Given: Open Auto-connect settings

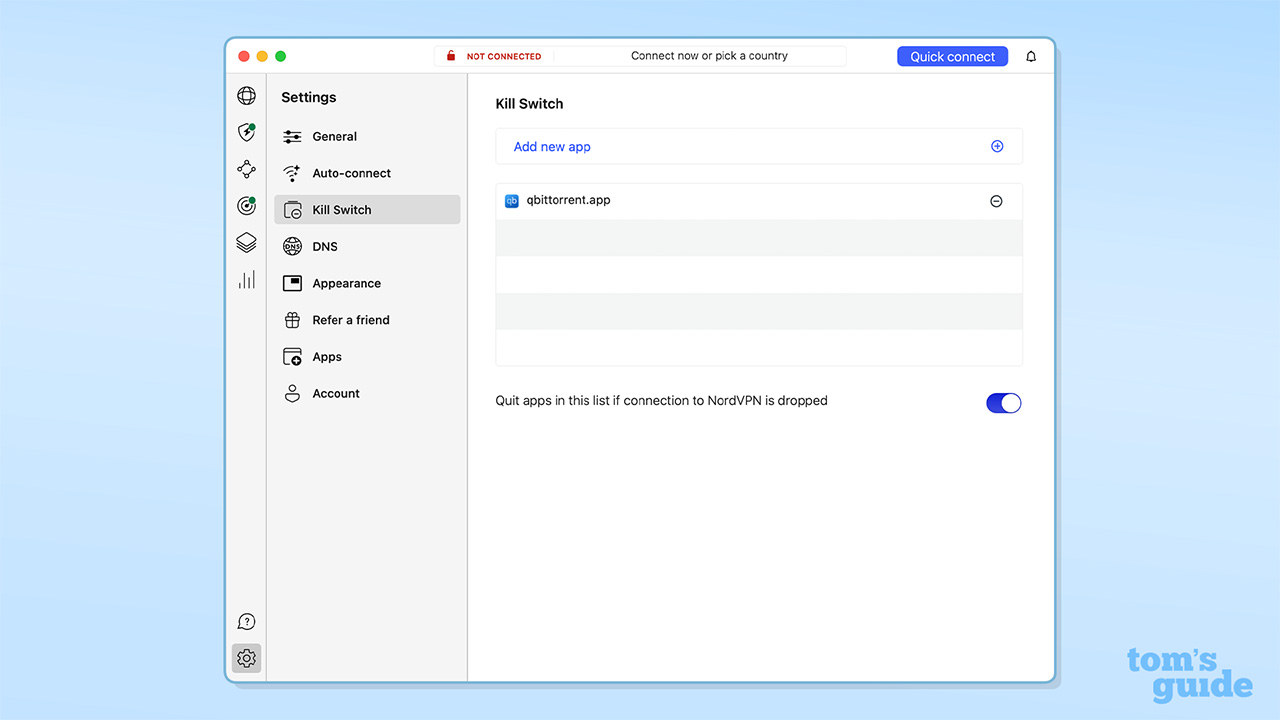Looking at the screenshot, I should tap(367, 173).
